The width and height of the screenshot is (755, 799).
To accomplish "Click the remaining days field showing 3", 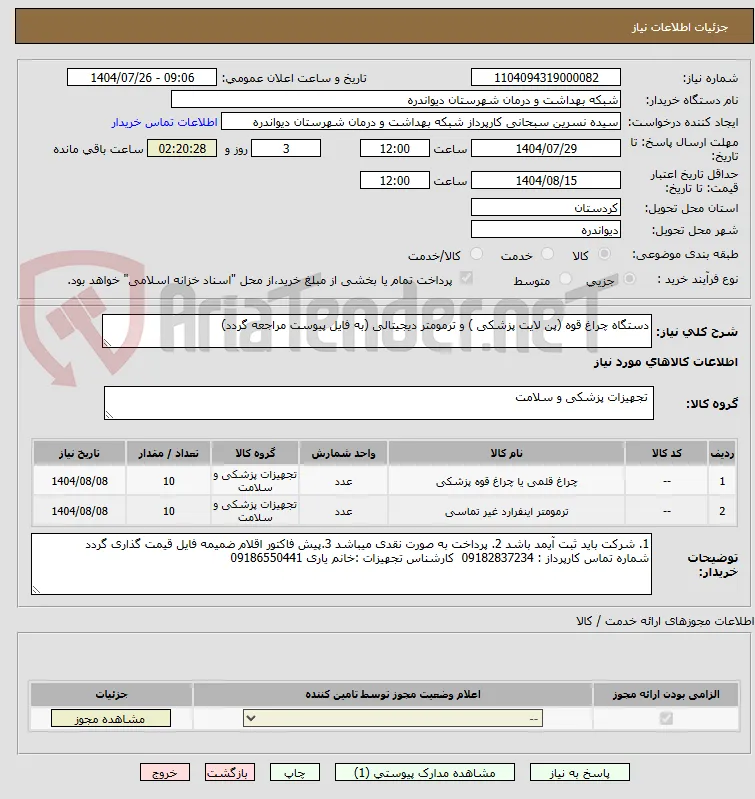I will point(286,148).
